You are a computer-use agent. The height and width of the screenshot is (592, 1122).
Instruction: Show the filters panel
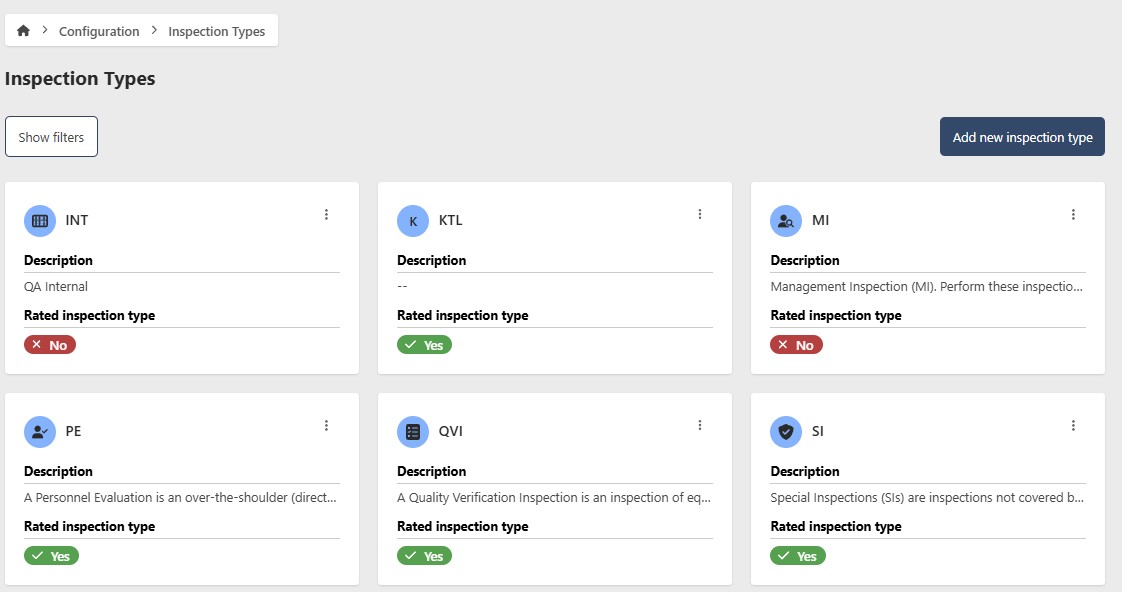coord(51,137)
